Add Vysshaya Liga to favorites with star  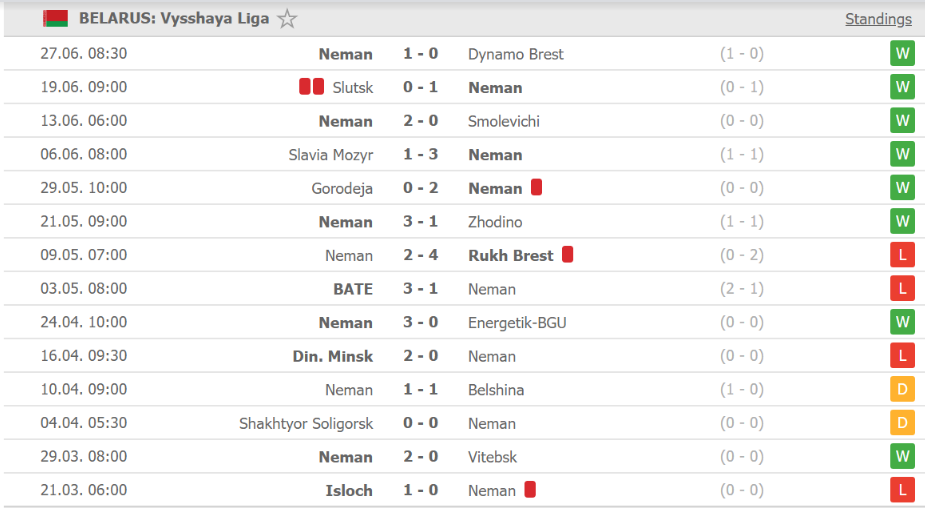(287, 19)
